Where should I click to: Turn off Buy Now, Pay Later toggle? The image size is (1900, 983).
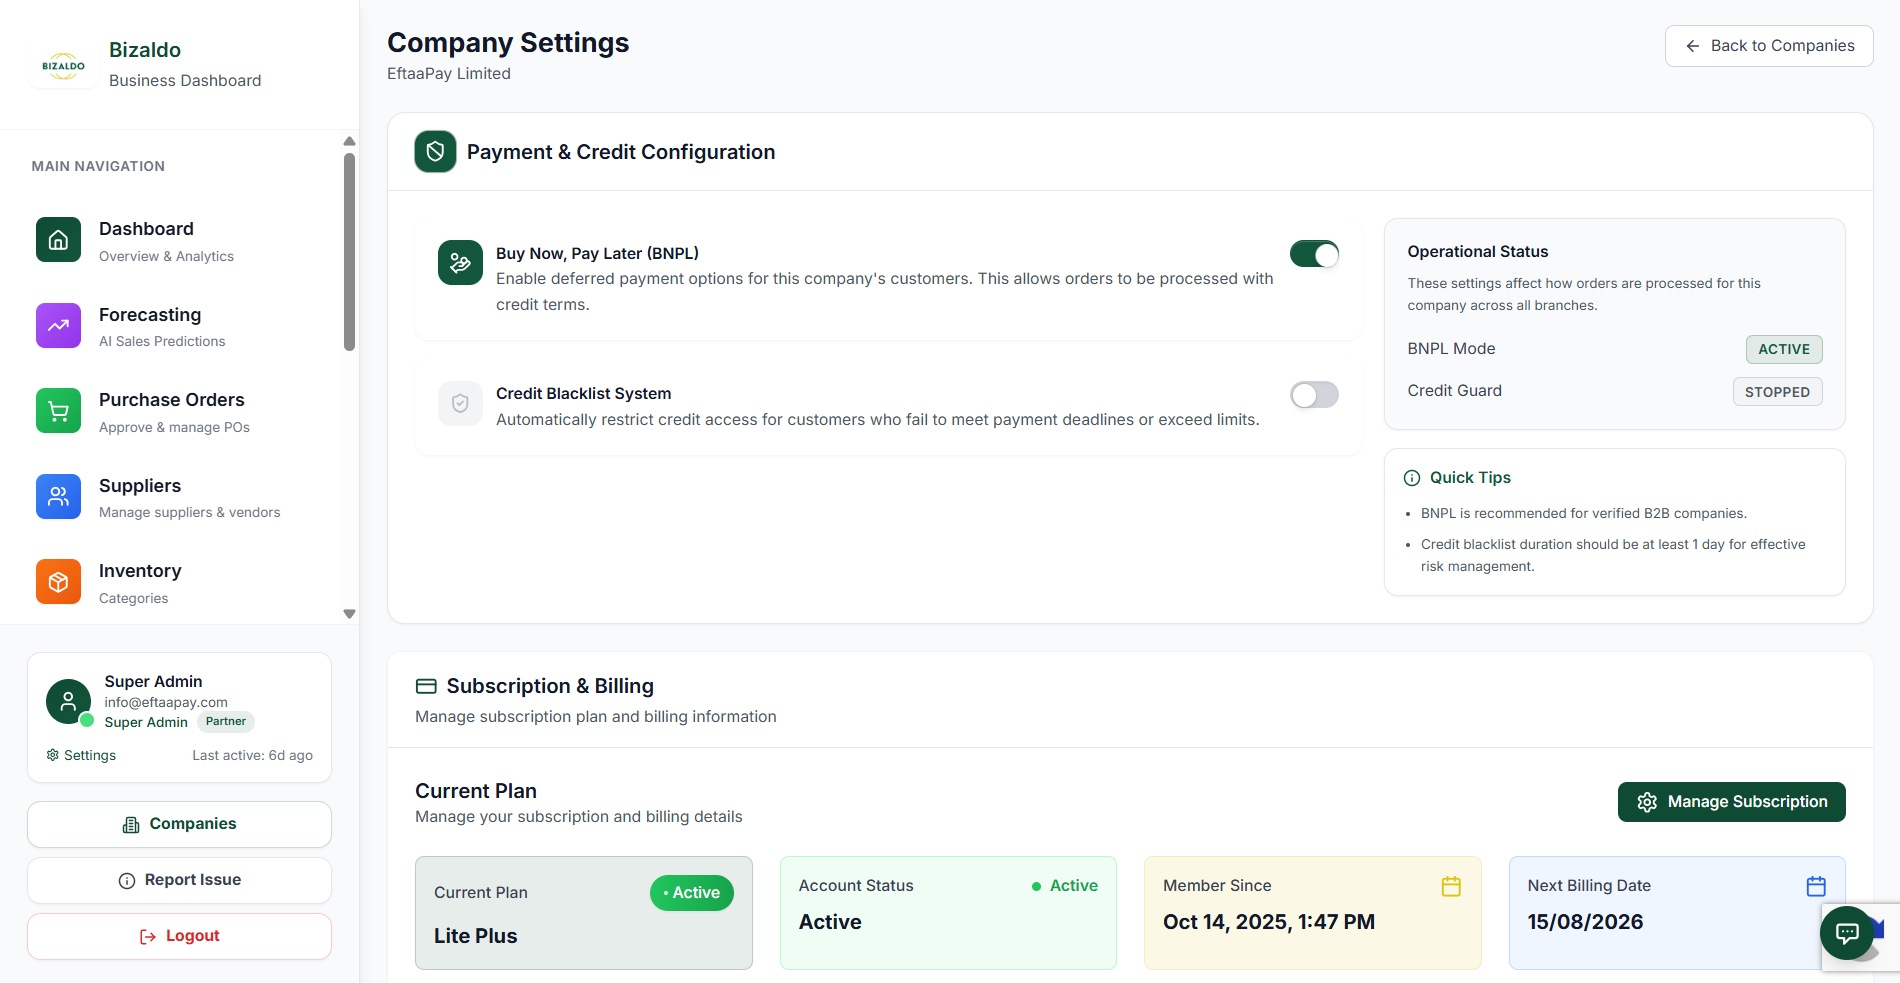(1314, 254)
